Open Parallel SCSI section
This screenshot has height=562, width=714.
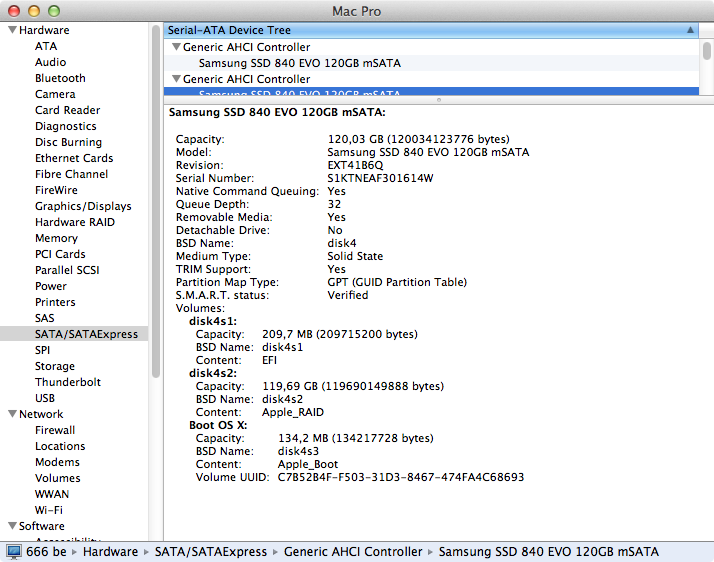(x=67, y=270)
